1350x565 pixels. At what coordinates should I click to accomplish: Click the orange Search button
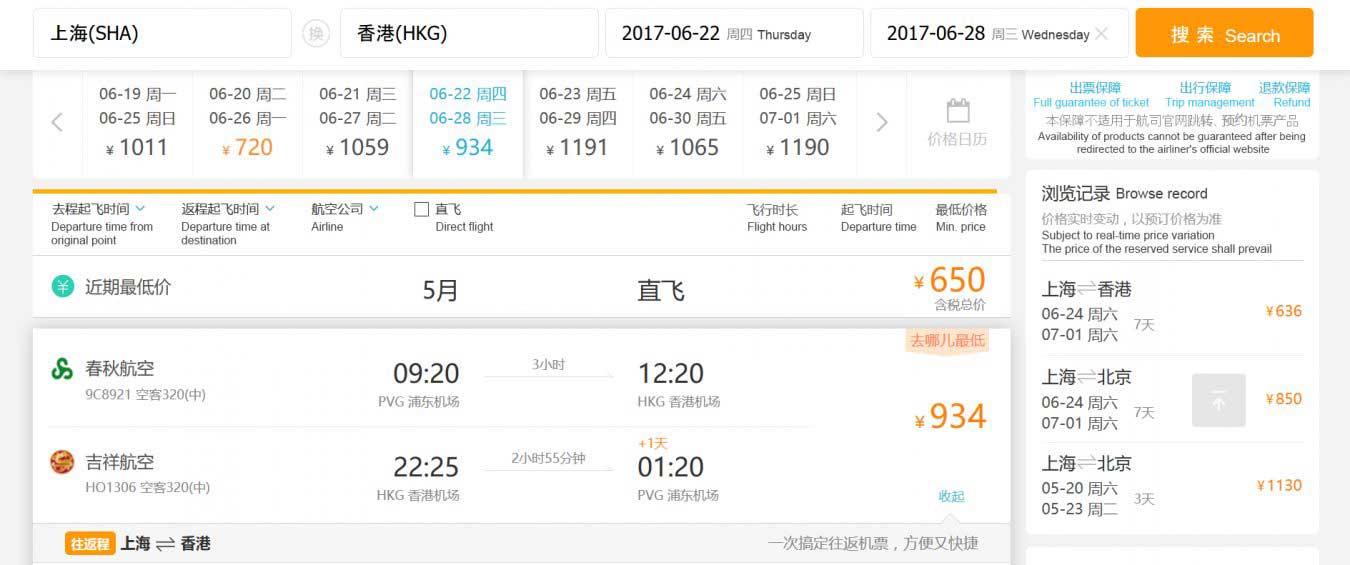point(1224,34)
